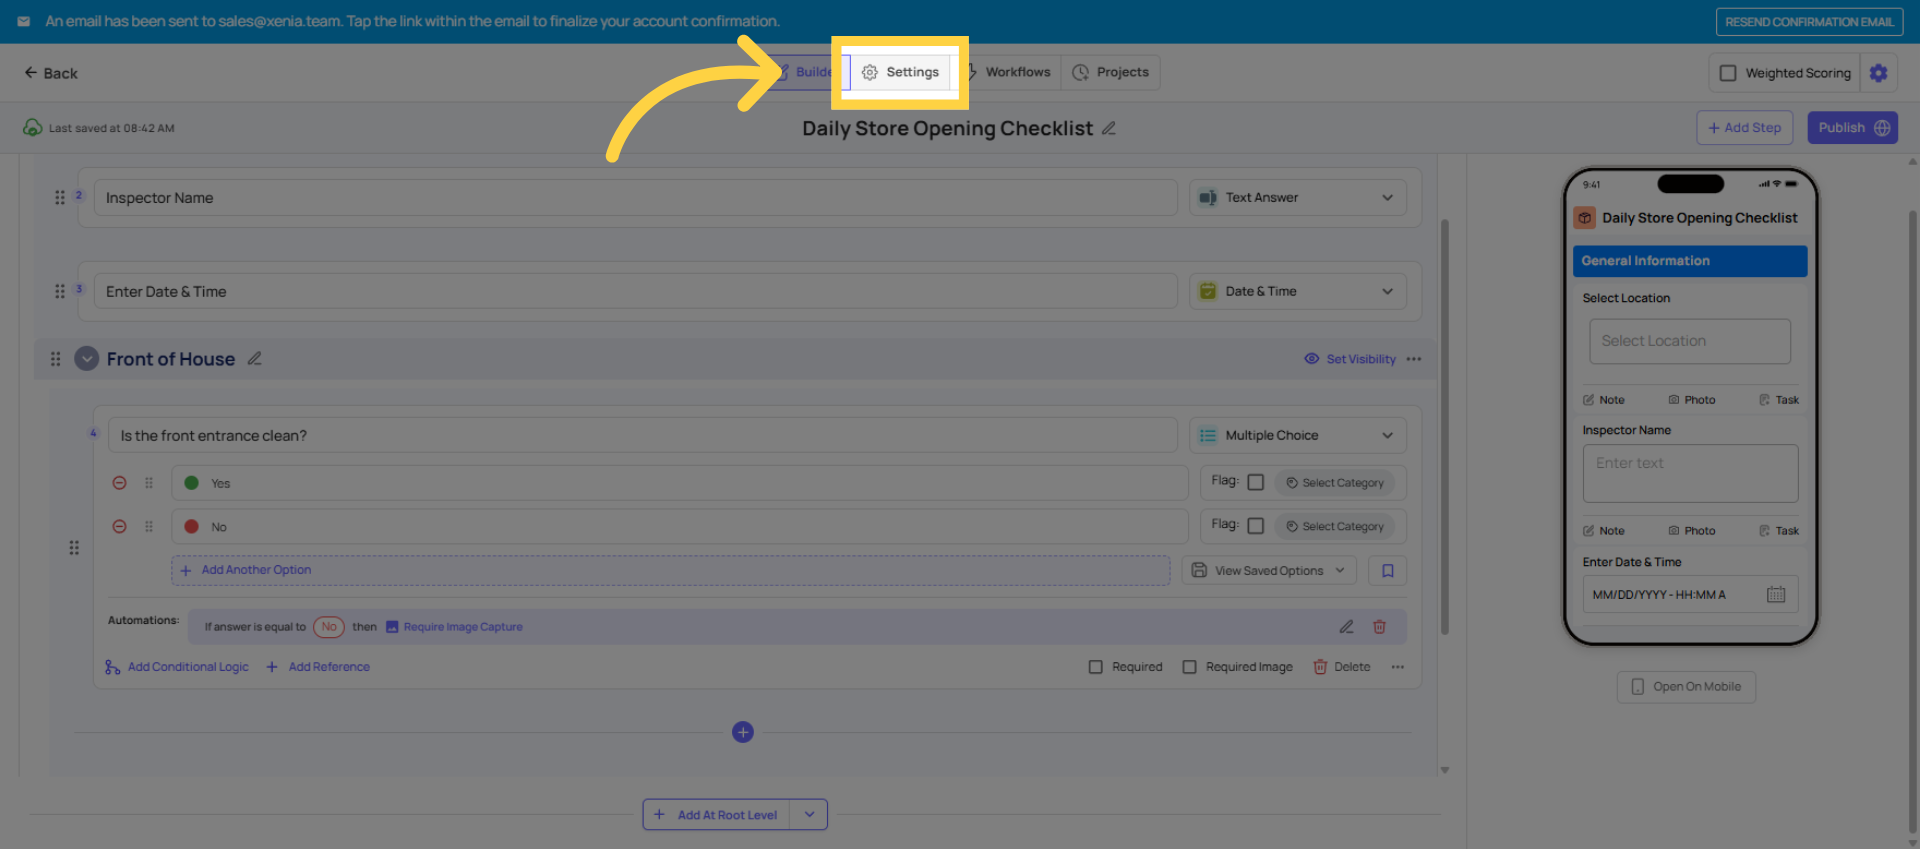The width and height of the screenshot is (1920, 849).
Task: Open the Settings tab
Action: pos(900,72)
